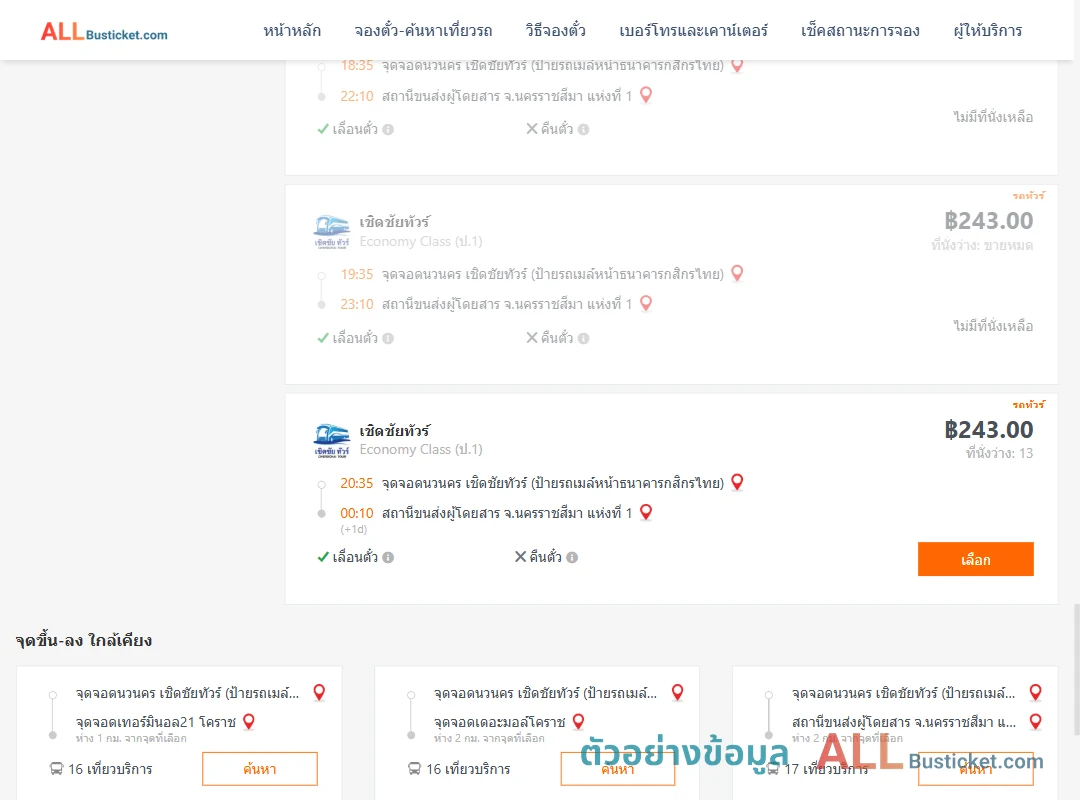Click info icon beside เลื่อนตั๋ว in 20:35 trip

tap(388, 557)
